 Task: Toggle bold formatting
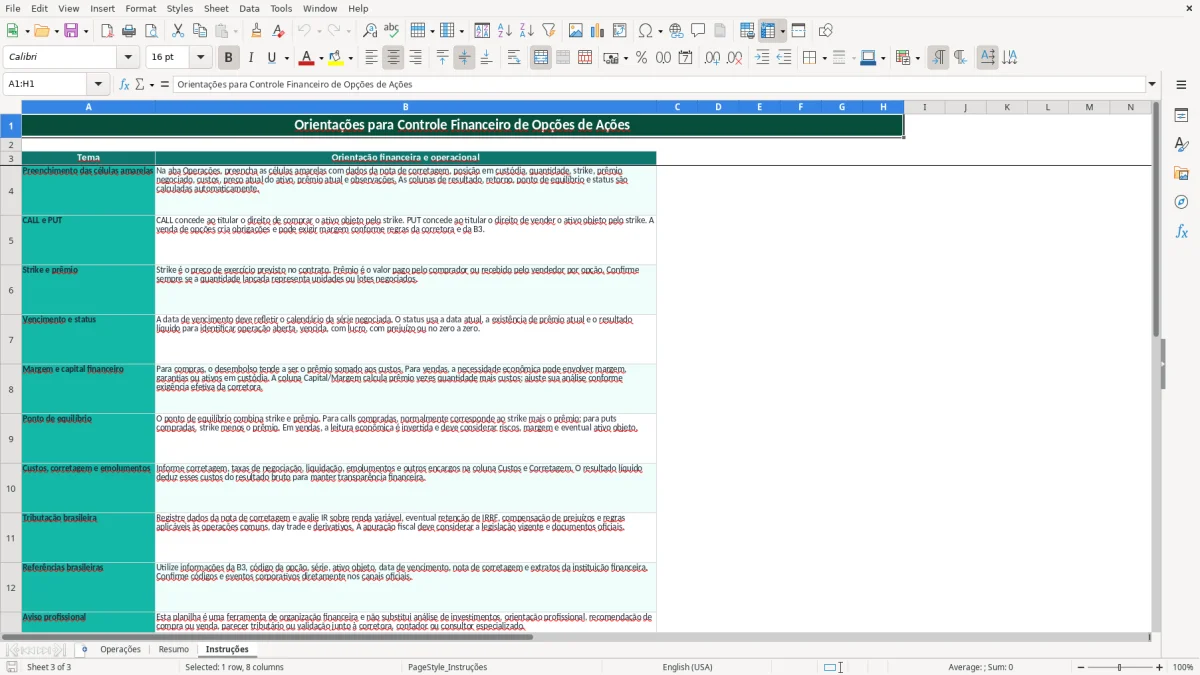(x=229, y=58)
